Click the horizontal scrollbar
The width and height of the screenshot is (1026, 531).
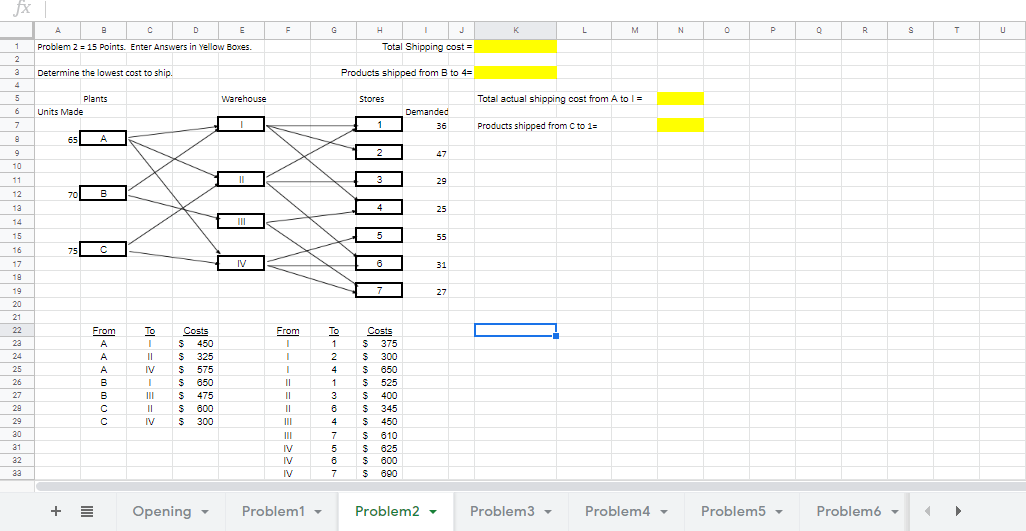(530, 487)
